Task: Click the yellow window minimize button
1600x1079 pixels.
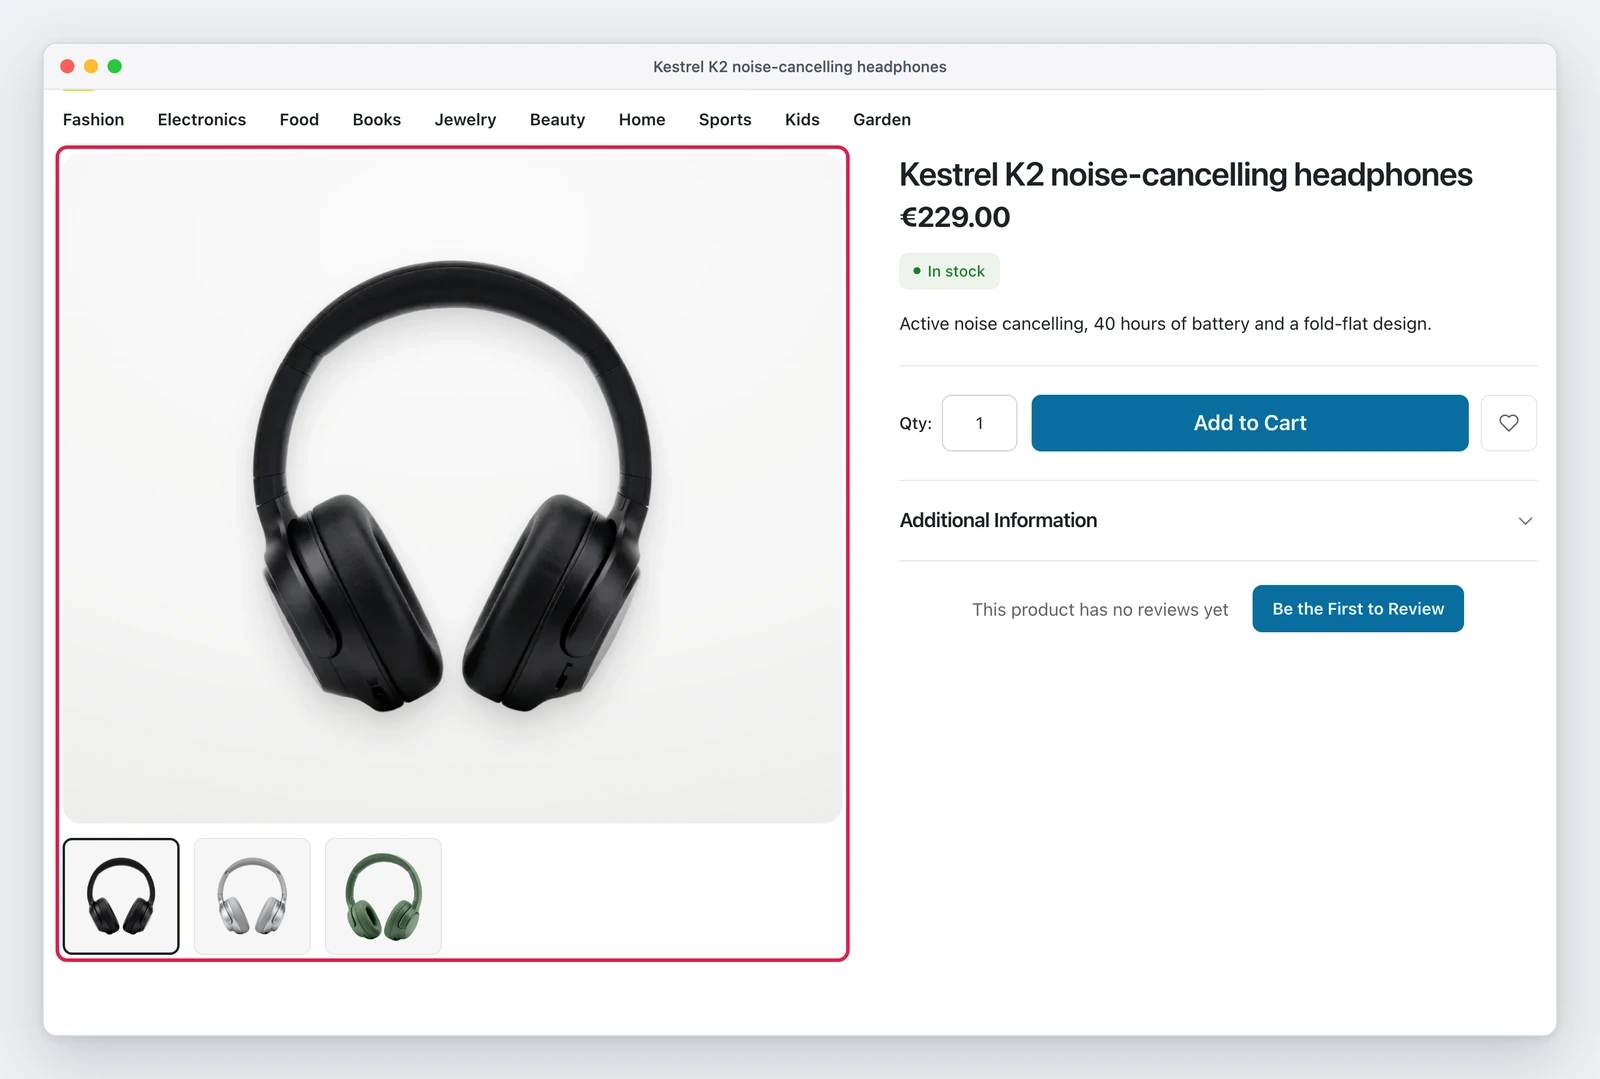Action: point(91,66)
